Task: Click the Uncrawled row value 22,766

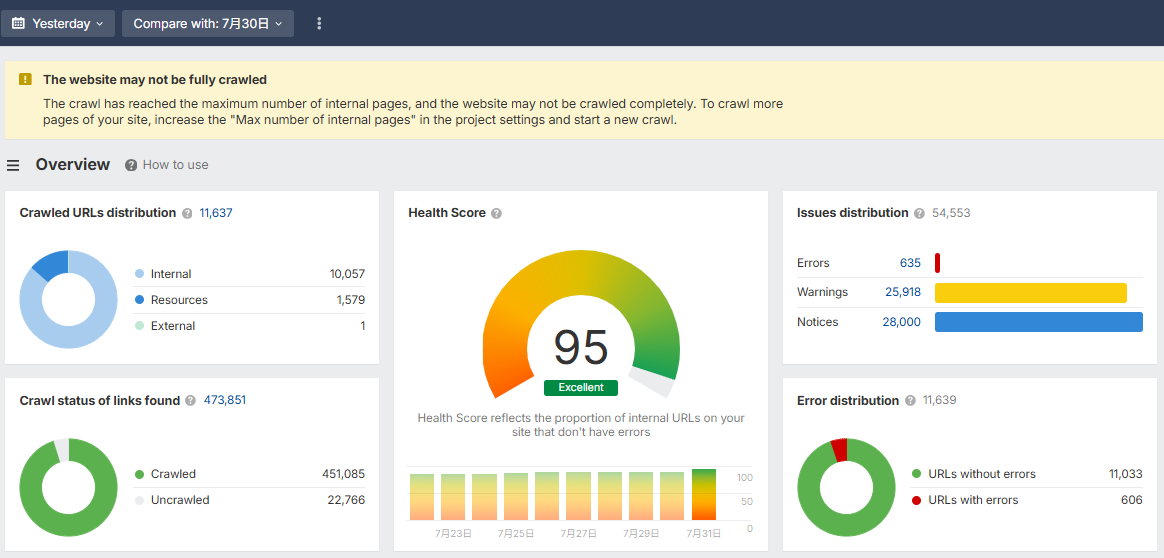Action: point(346,500)
